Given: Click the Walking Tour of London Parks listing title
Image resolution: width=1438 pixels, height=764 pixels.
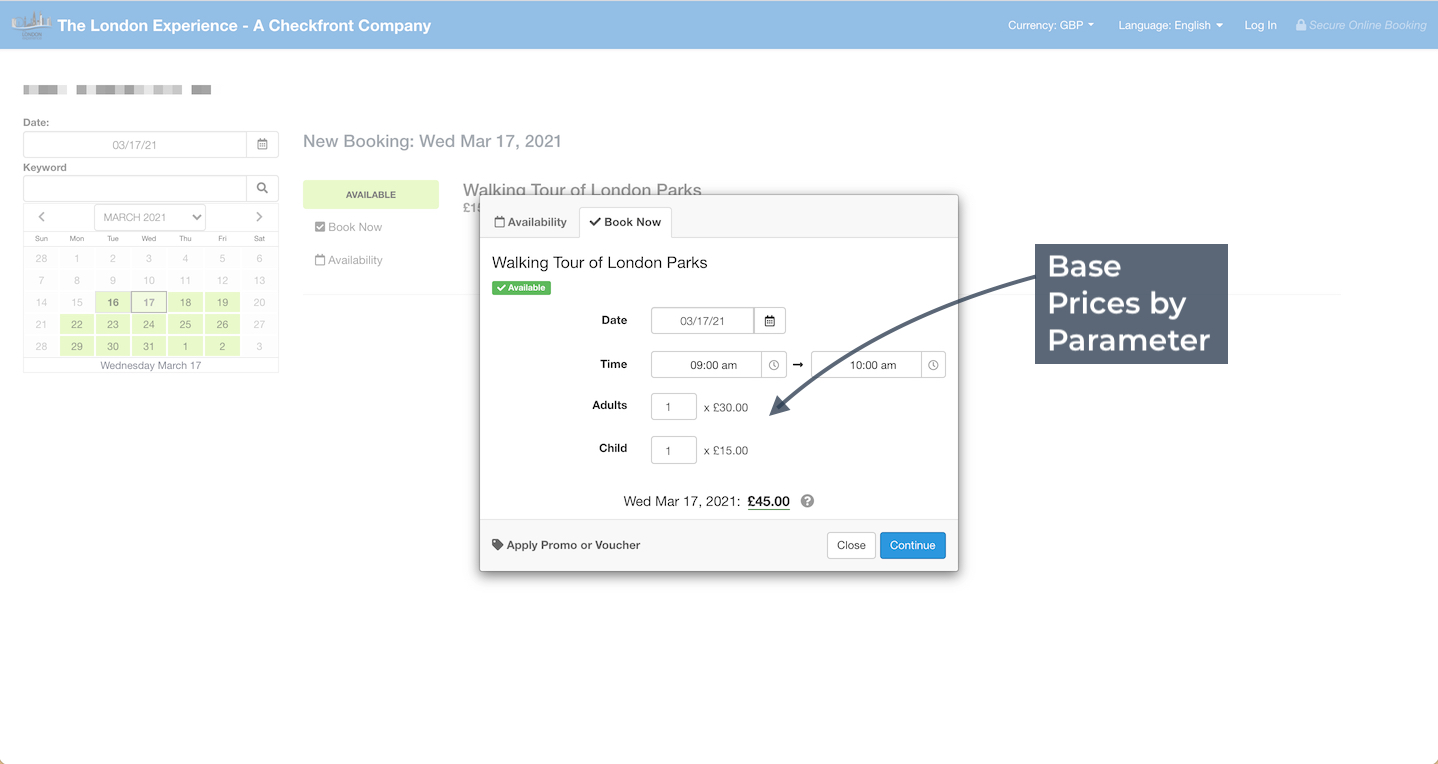Looking at the screenshot, I should pos(582,189).
